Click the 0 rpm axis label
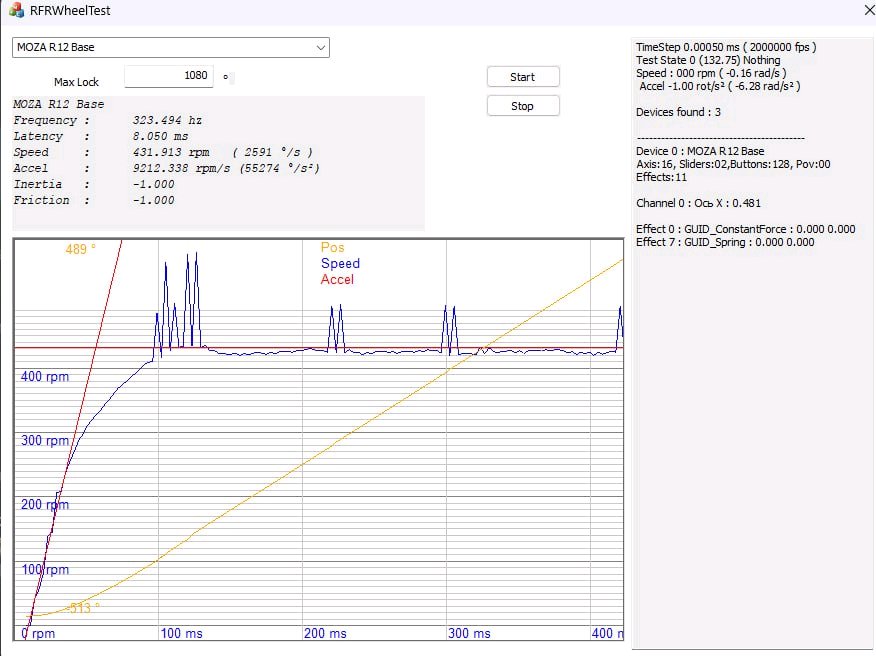 coord(38,634)
